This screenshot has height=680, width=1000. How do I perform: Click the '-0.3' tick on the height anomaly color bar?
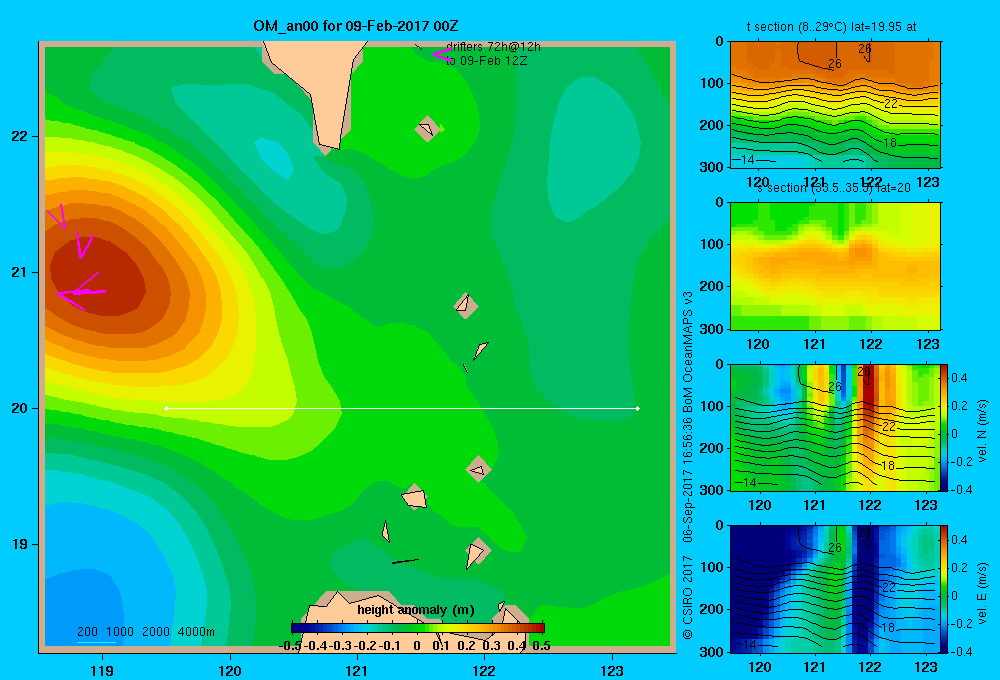click(339, 646)
